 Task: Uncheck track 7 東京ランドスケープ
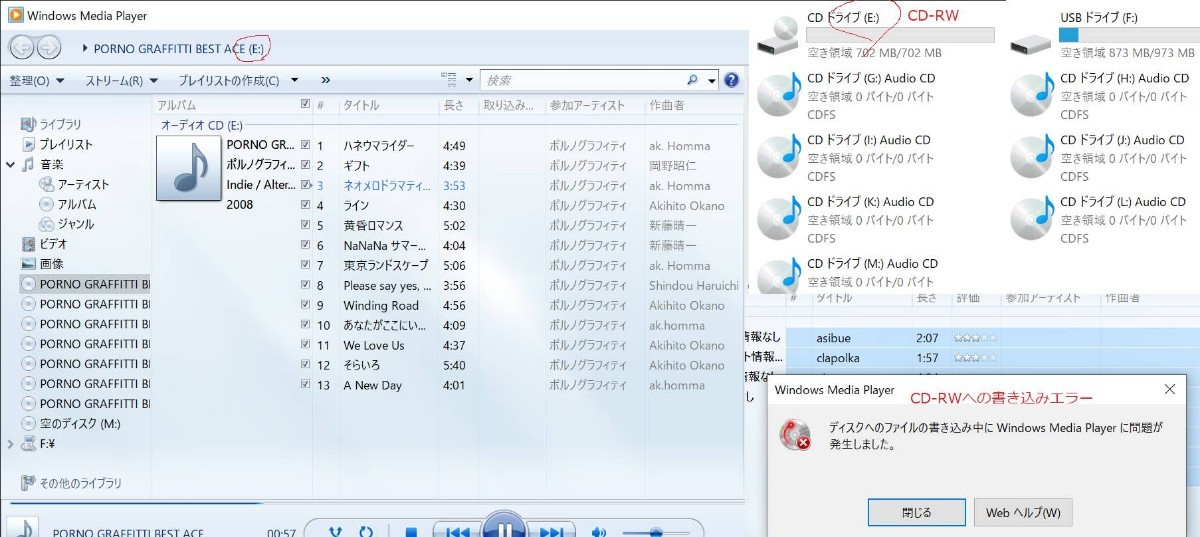click(305, 265)
